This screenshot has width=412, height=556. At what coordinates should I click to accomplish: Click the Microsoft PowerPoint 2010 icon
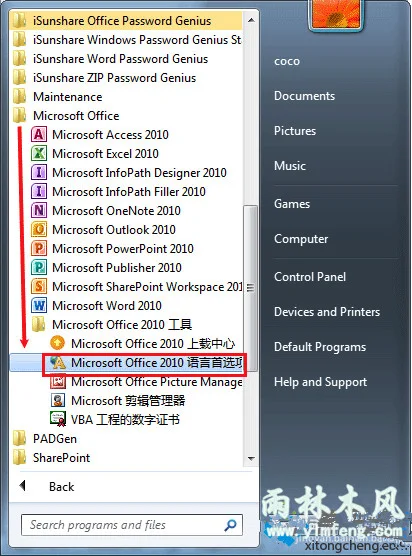(39, 249)
